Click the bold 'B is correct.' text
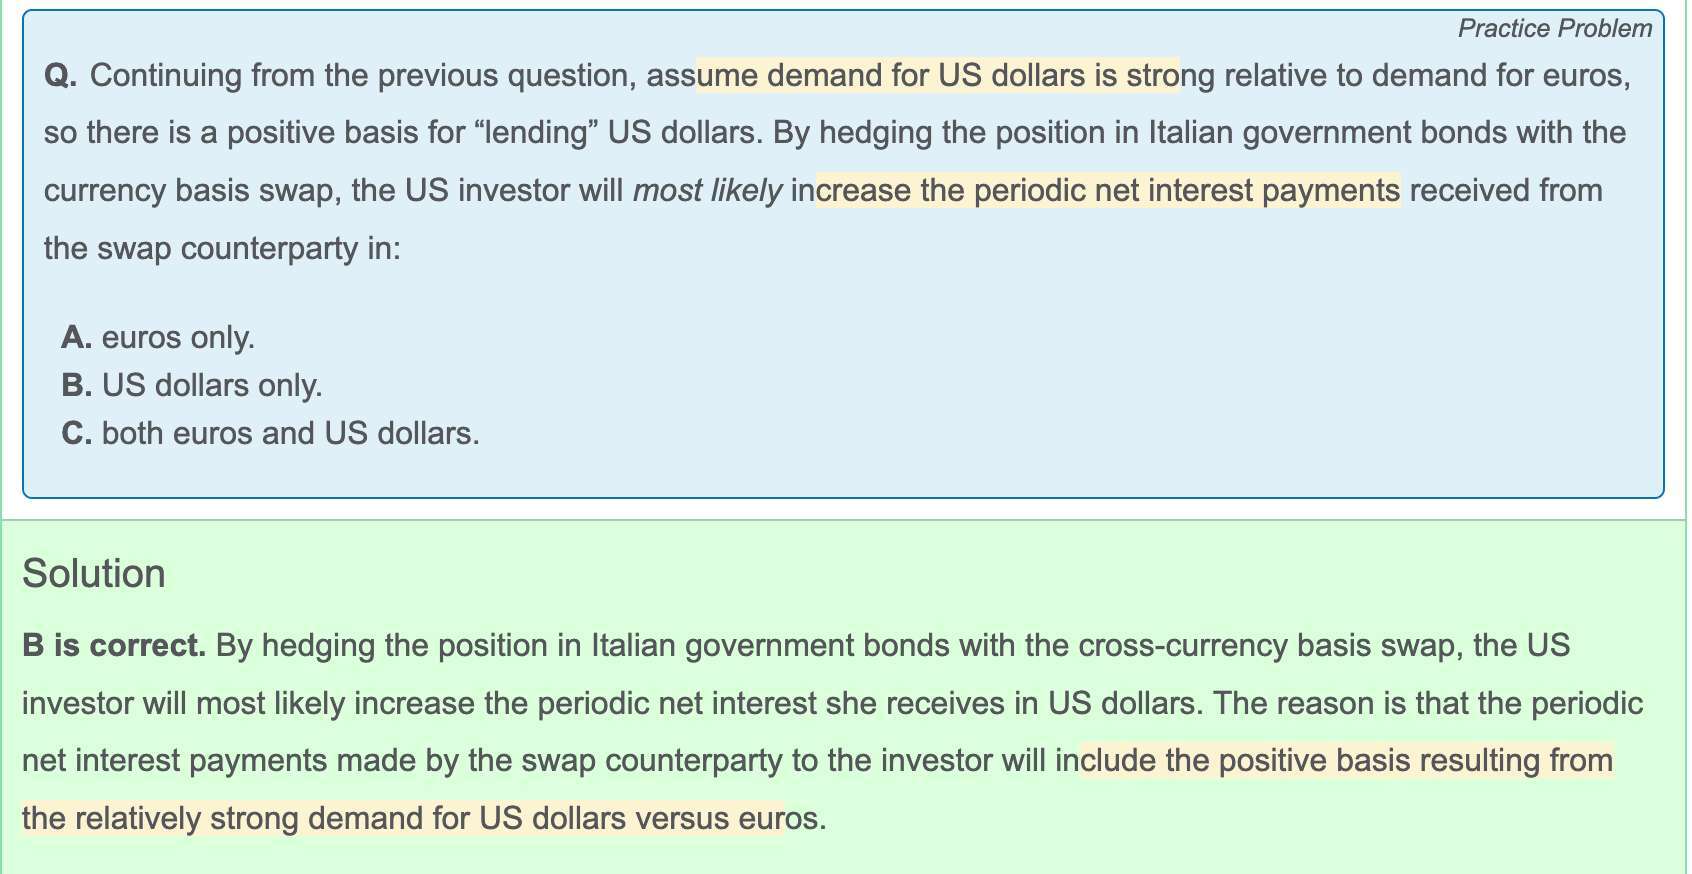This screenshot has height=874, width=1692. tap(114, 646)
